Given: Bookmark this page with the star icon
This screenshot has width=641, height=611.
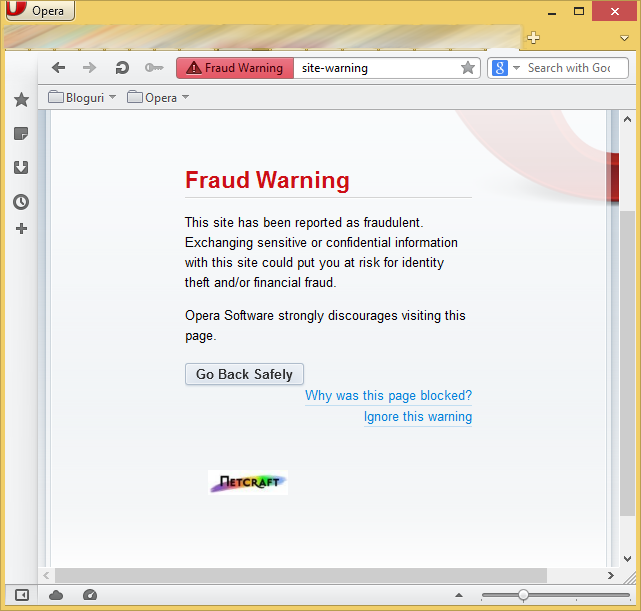Looking at the screenshot, I should (x=468, y=68).
